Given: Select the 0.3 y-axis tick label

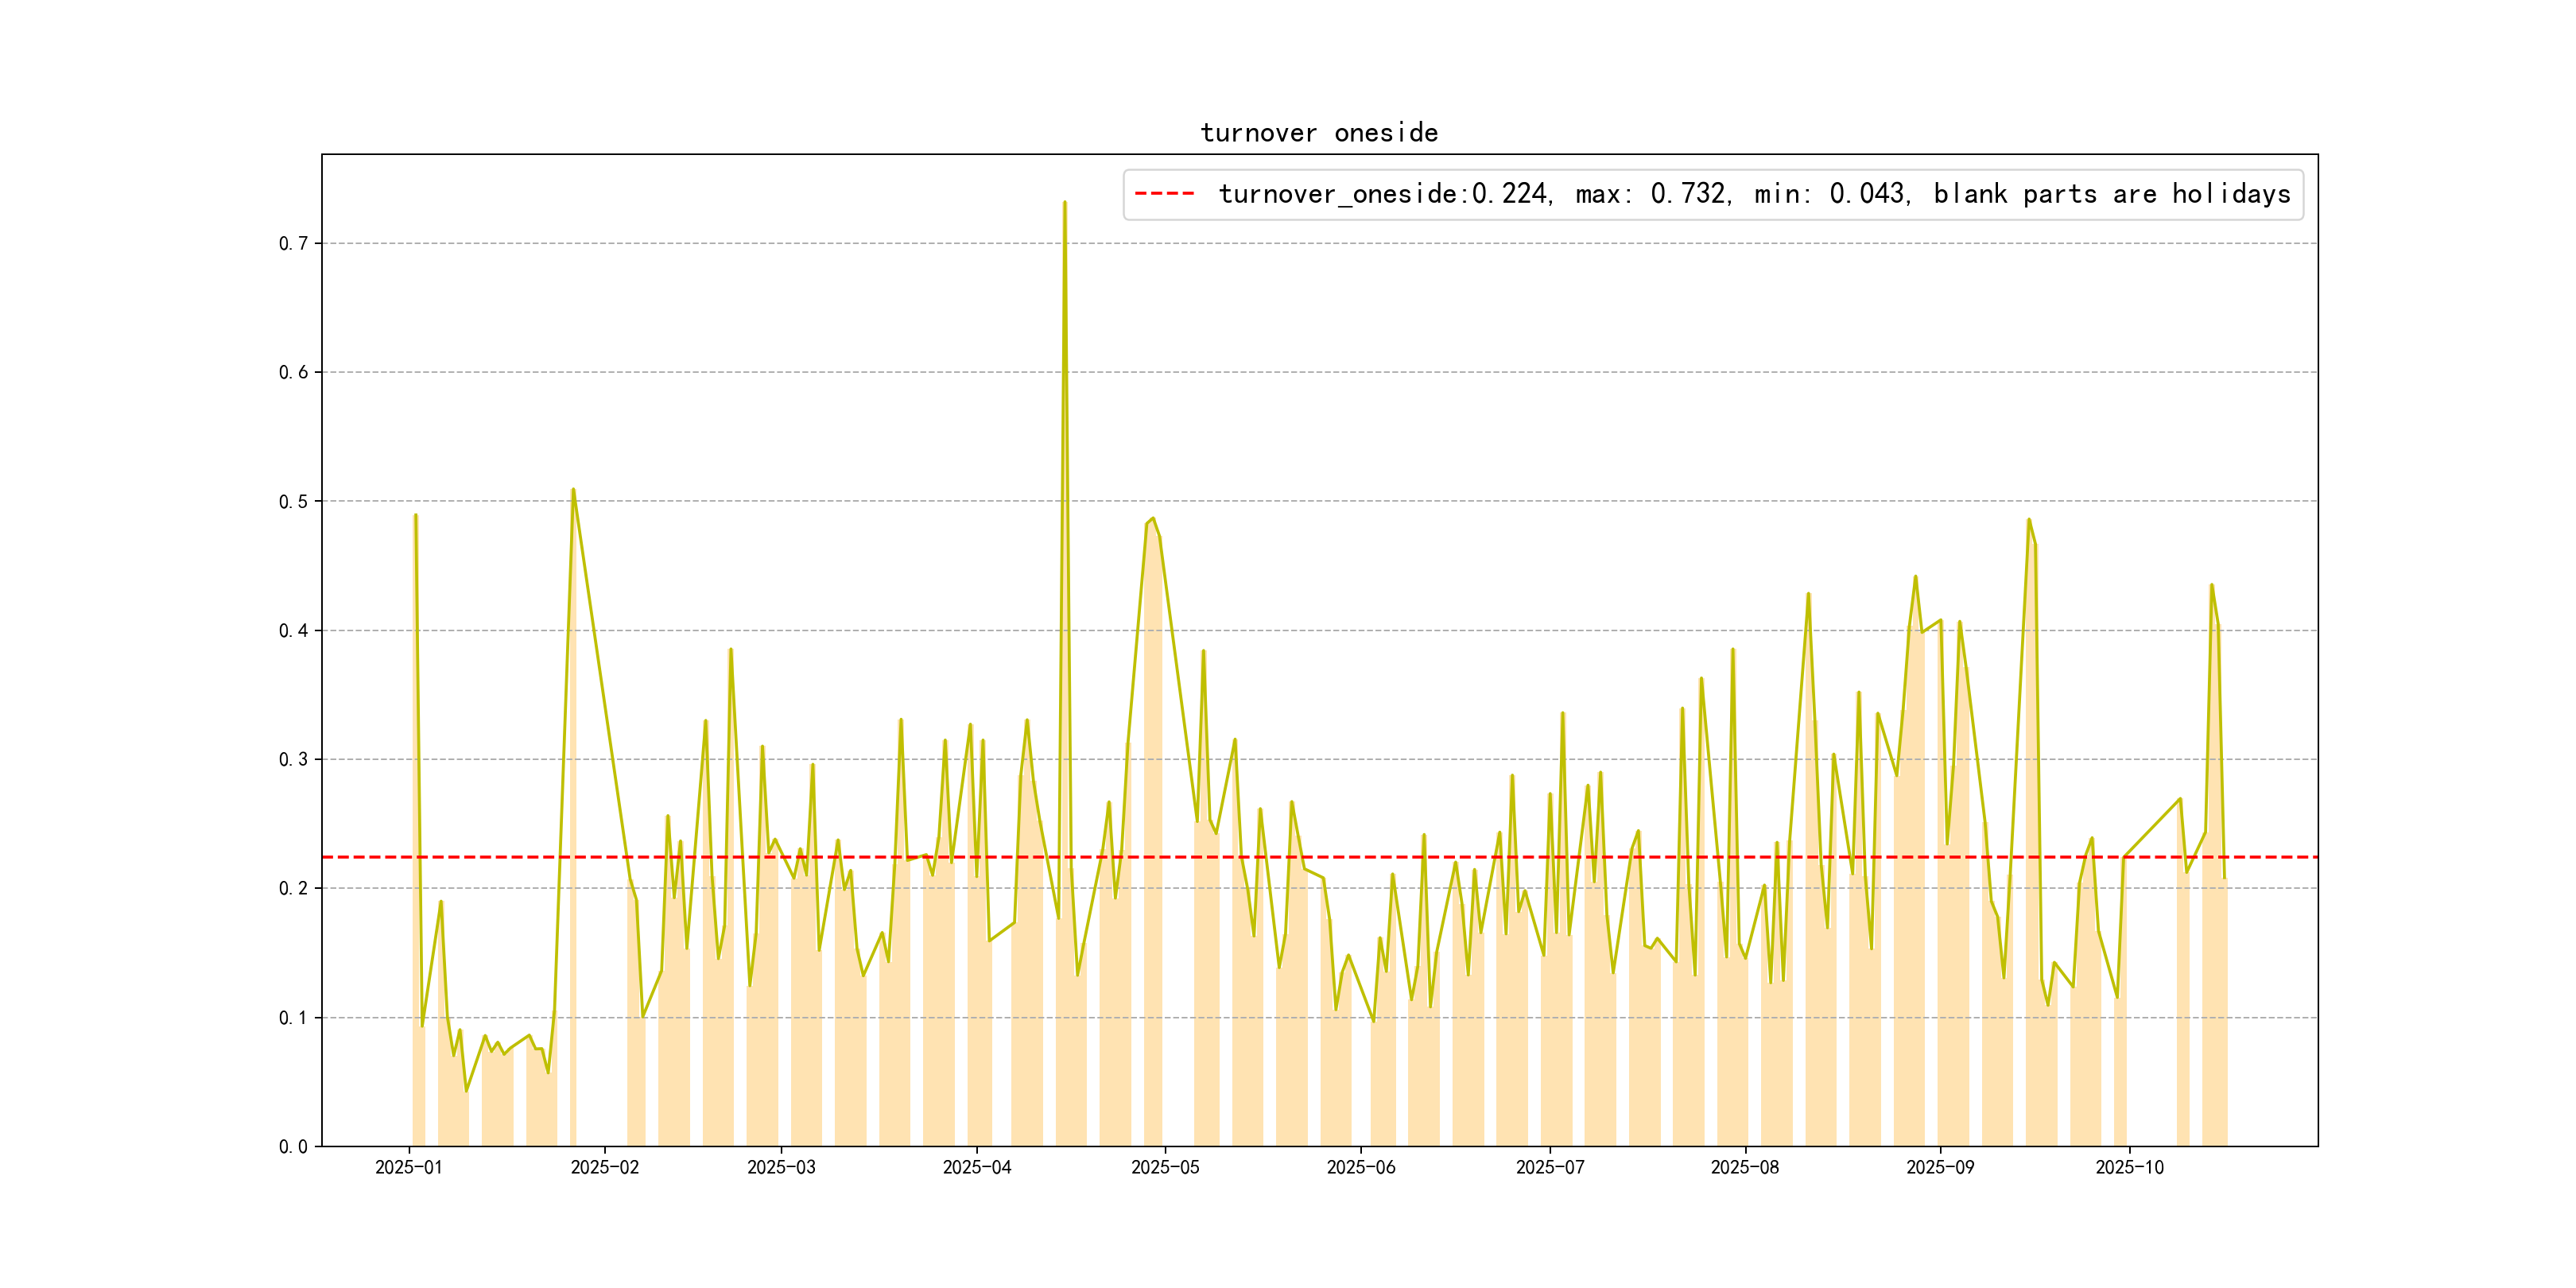Looking at the screenshot, I should pyautogui.click(x=293, y=760).
